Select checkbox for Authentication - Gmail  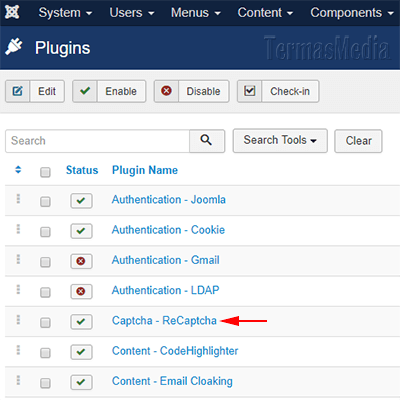tap(45, 262)
